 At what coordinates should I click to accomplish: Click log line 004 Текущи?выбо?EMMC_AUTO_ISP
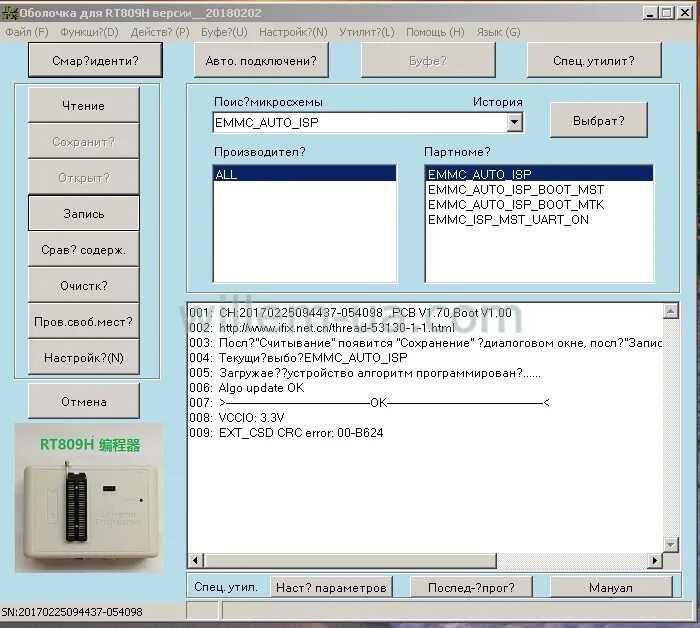[298, 358]
